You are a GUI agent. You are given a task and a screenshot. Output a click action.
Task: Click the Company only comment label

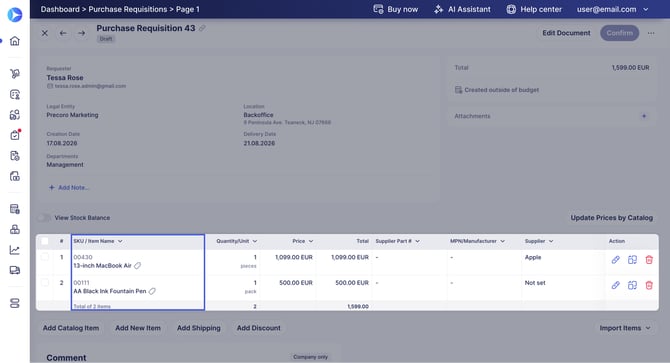click(x=311, y=357)
